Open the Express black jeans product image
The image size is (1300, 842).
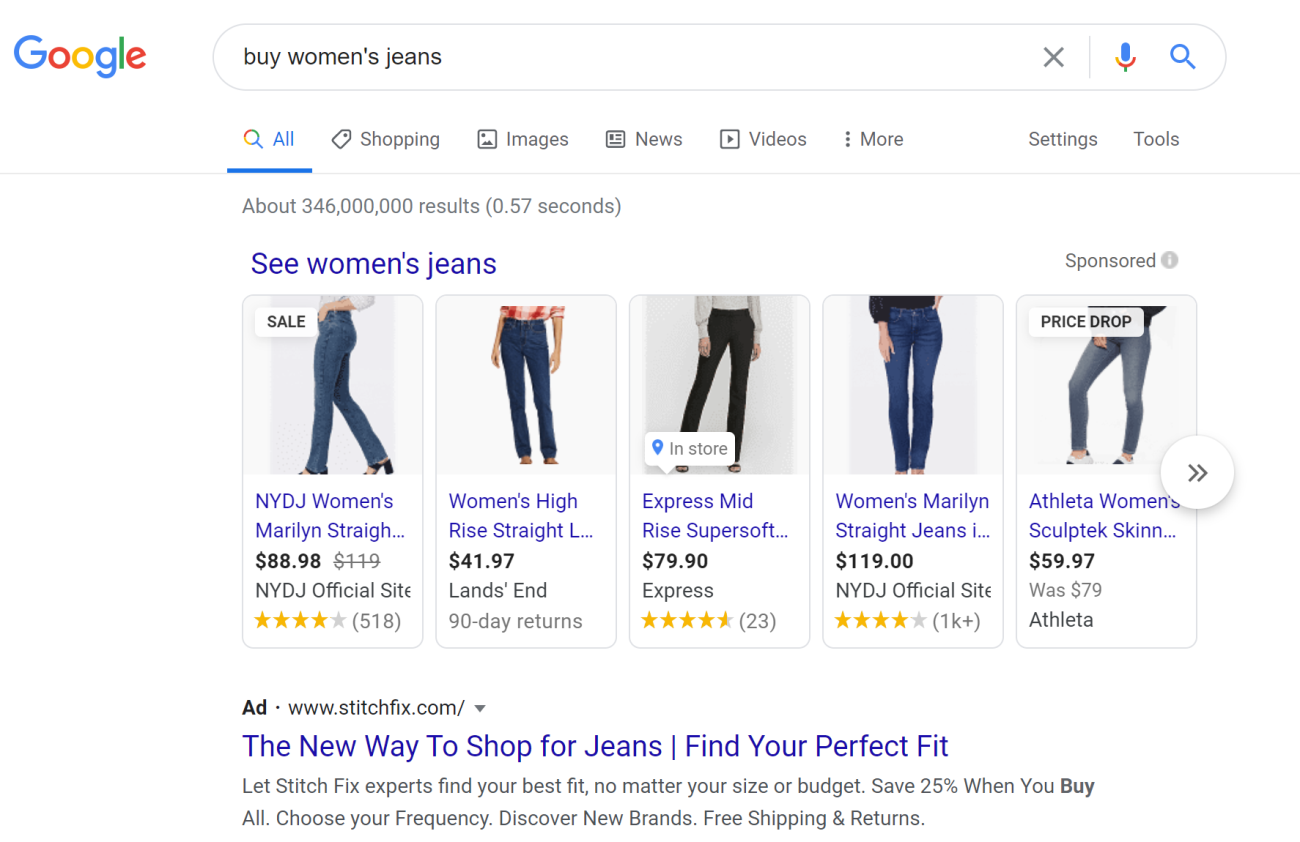point(719,385)
